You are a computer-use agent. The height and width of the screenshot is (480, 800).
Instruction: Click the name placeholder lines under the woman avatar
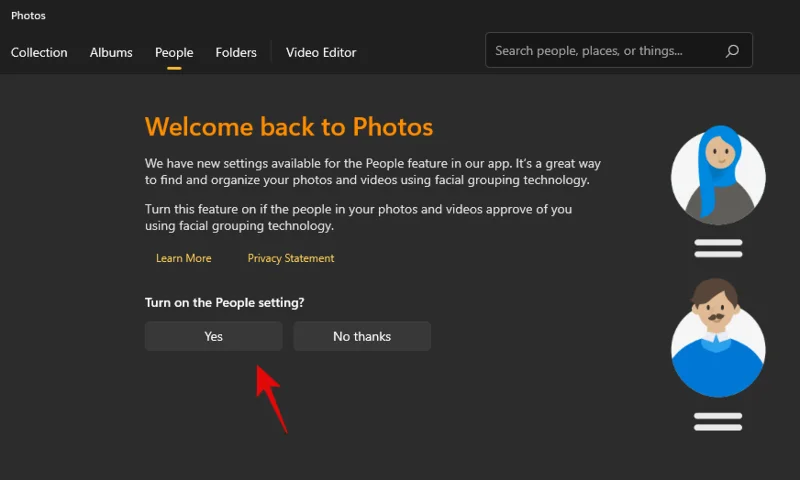tap(717, 248)
